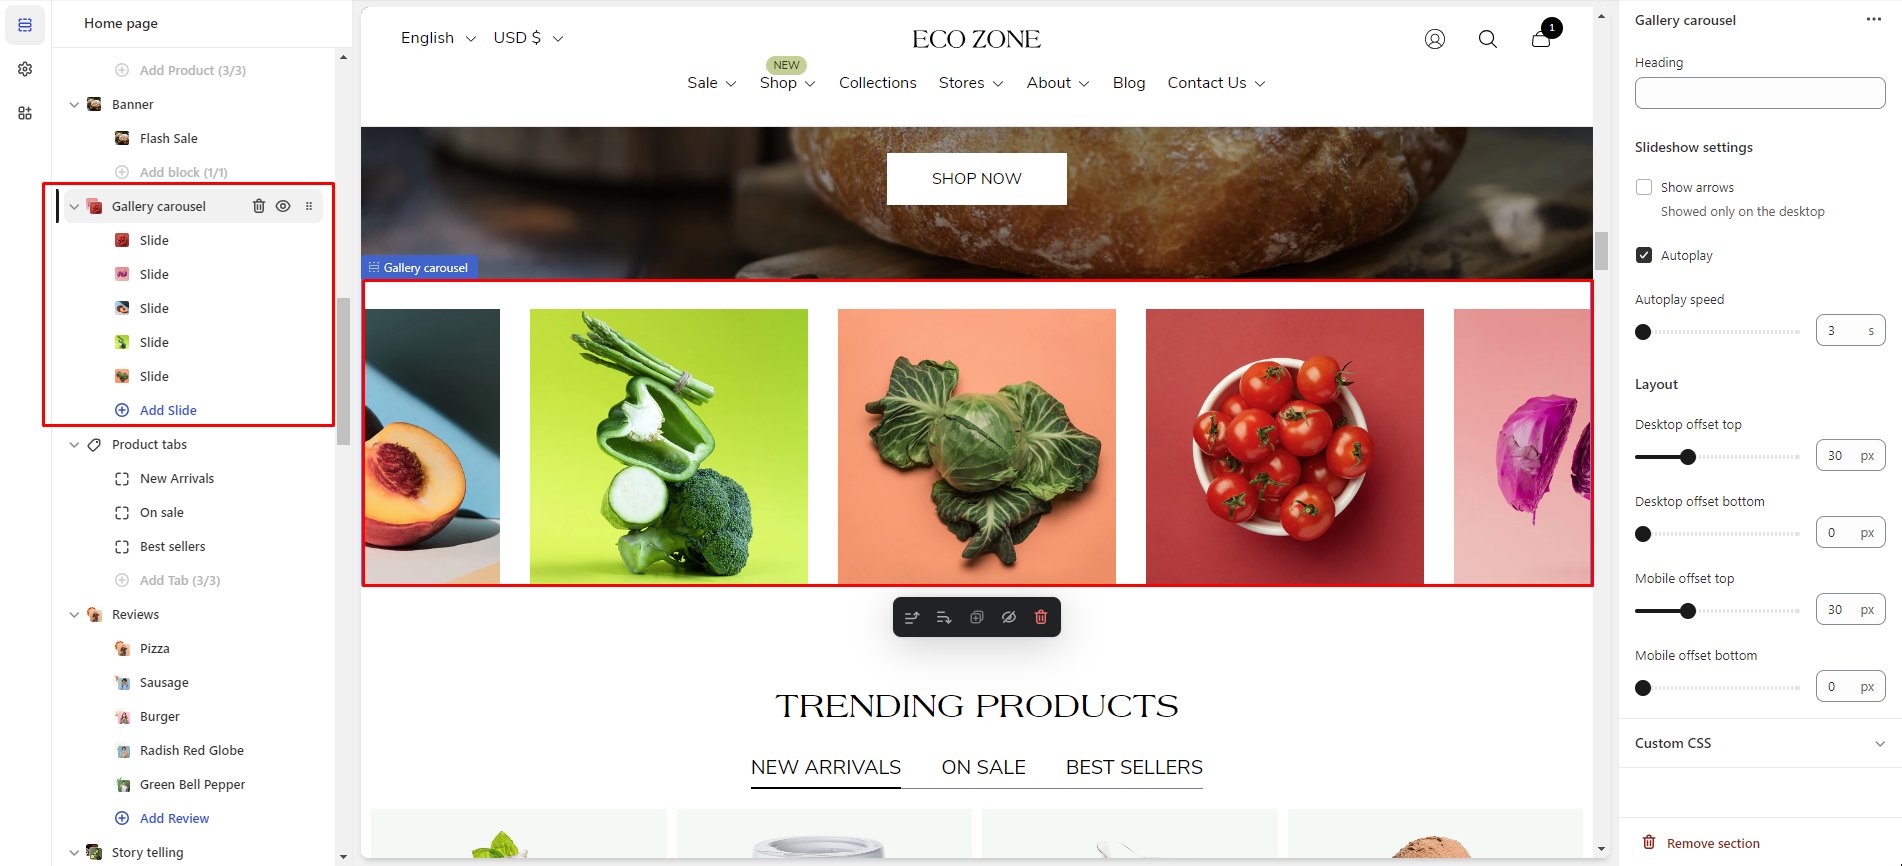Toggle Gallery carousel visibility eye icon
Viewport: 1902px width, 866px height.
(x=283, y=206)
